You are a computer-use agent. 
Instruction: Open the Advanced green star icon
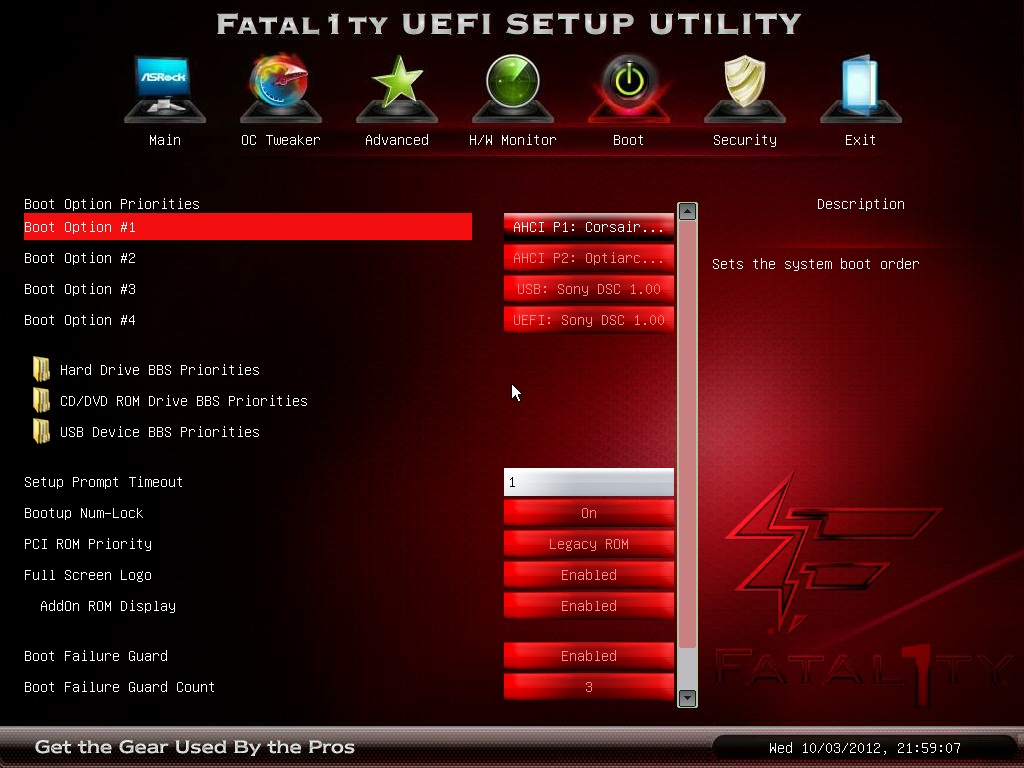tap(397, 89)
